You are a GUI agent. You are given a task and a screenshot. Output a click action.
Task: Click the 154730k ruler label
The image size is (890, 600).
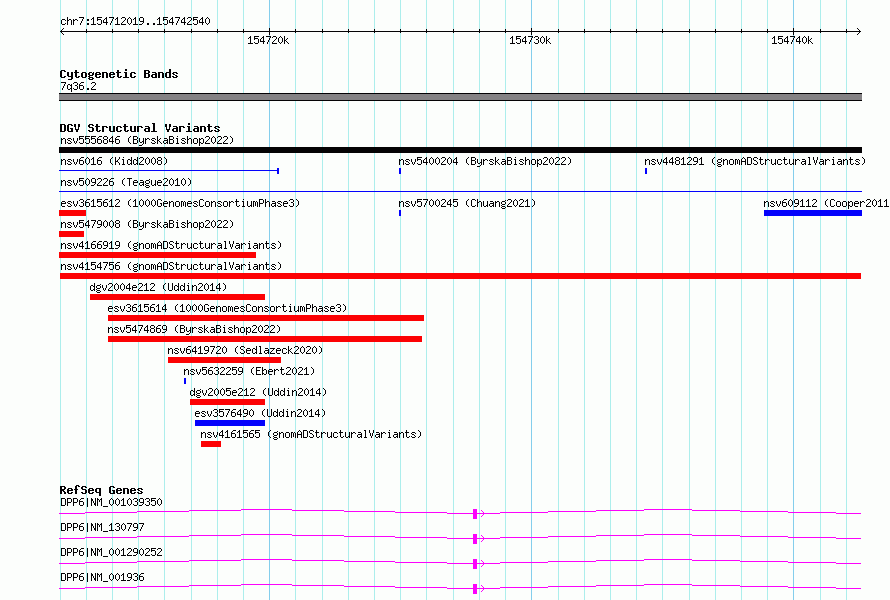coord(530,40)
